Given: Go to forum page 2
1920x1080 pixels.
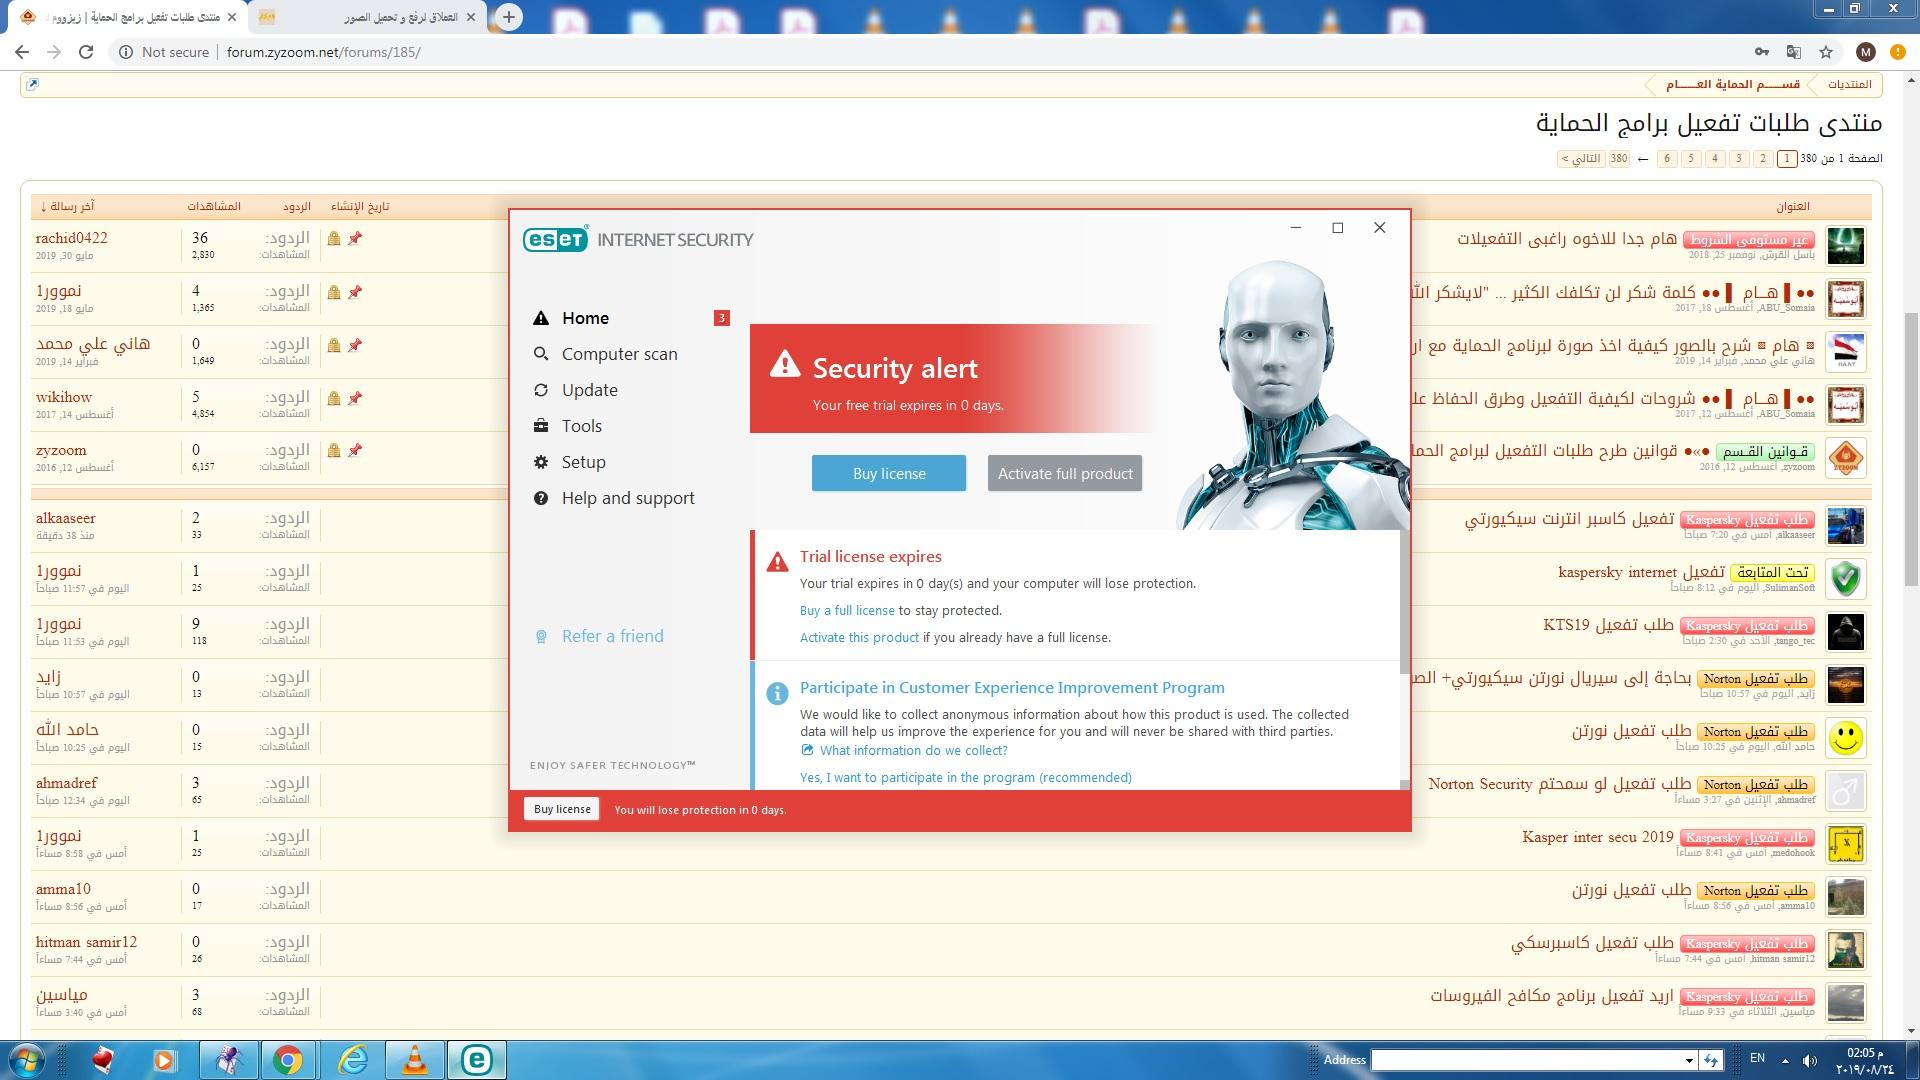Looking at the screenshot, I should 1763,158.
